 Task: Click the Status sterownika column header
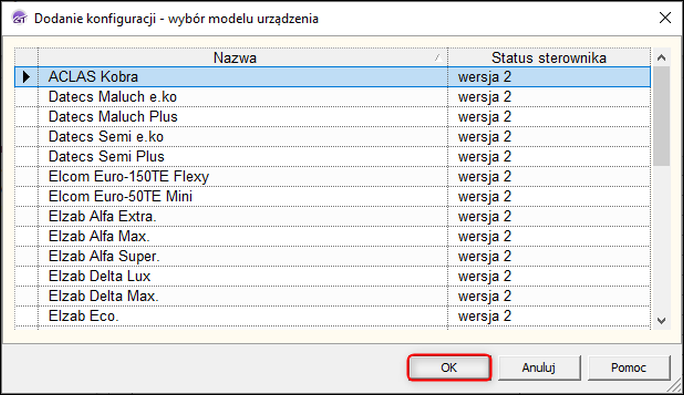549,58
